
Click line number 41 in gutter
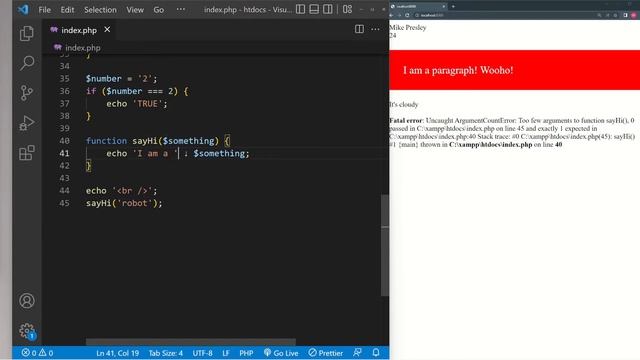pos(64,153)
